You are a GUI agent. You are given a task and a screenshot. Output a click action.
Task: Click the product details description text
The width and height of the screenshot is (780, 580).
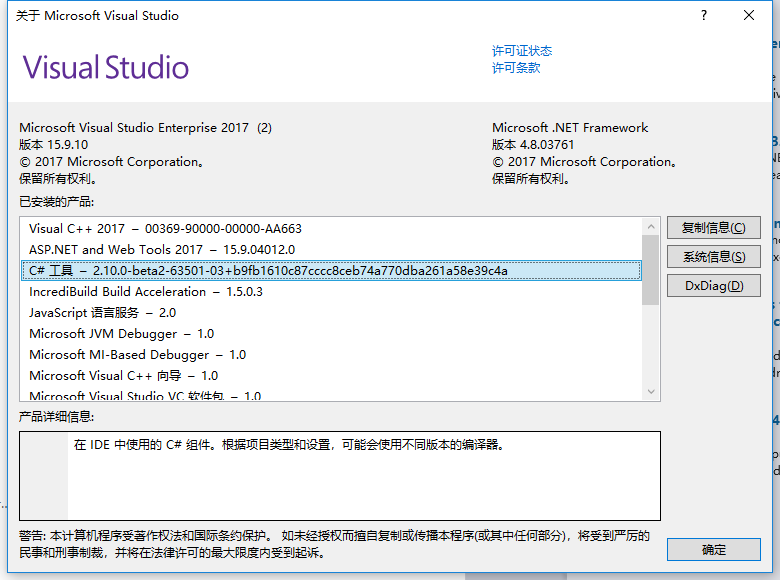coord(289,445)
